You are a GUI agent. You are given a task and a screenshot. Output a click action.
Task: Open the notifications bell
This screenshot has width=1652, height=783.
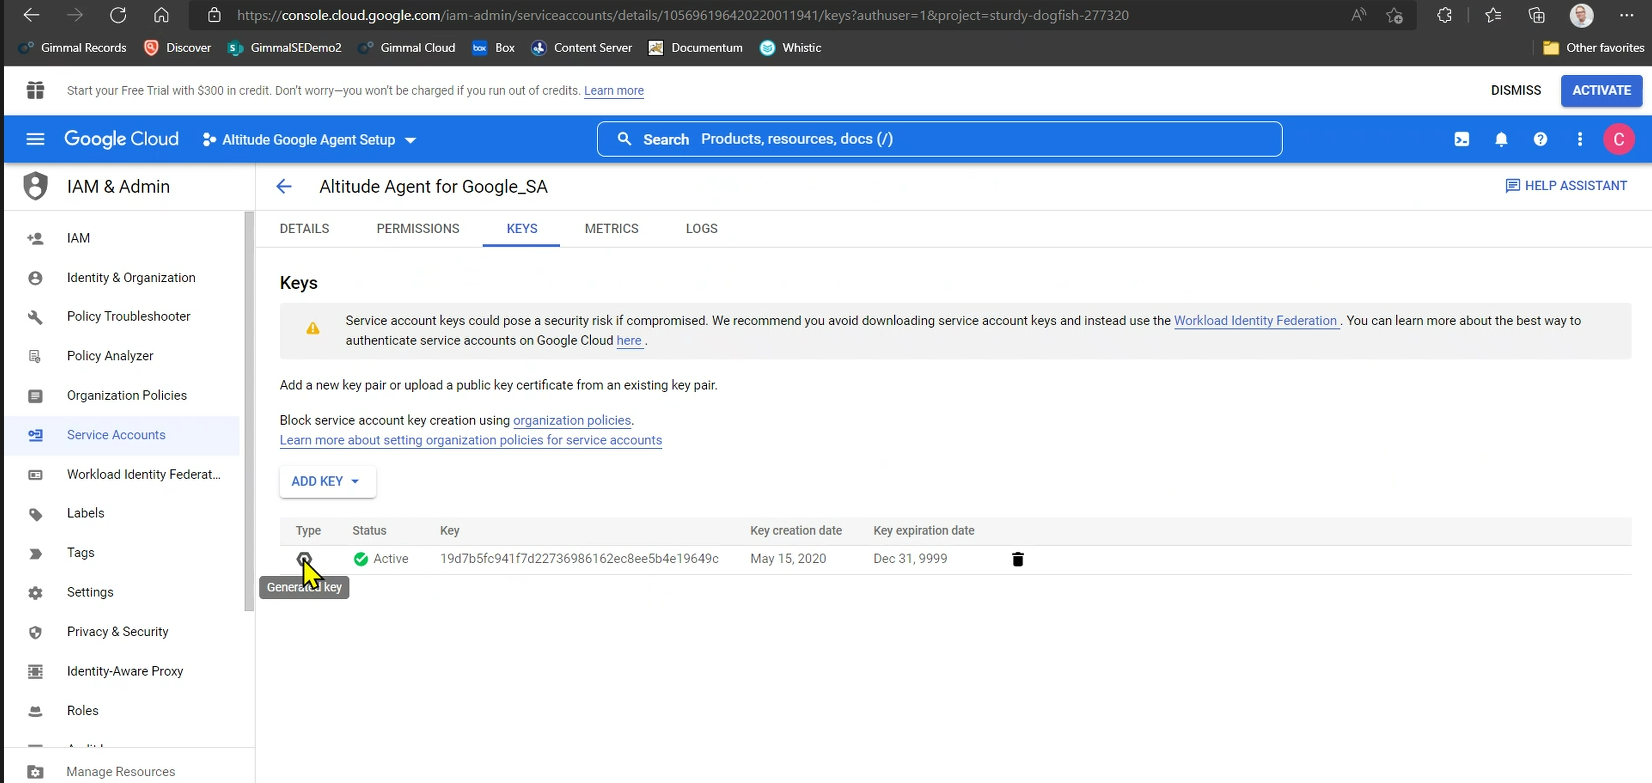click(1501, 139)
